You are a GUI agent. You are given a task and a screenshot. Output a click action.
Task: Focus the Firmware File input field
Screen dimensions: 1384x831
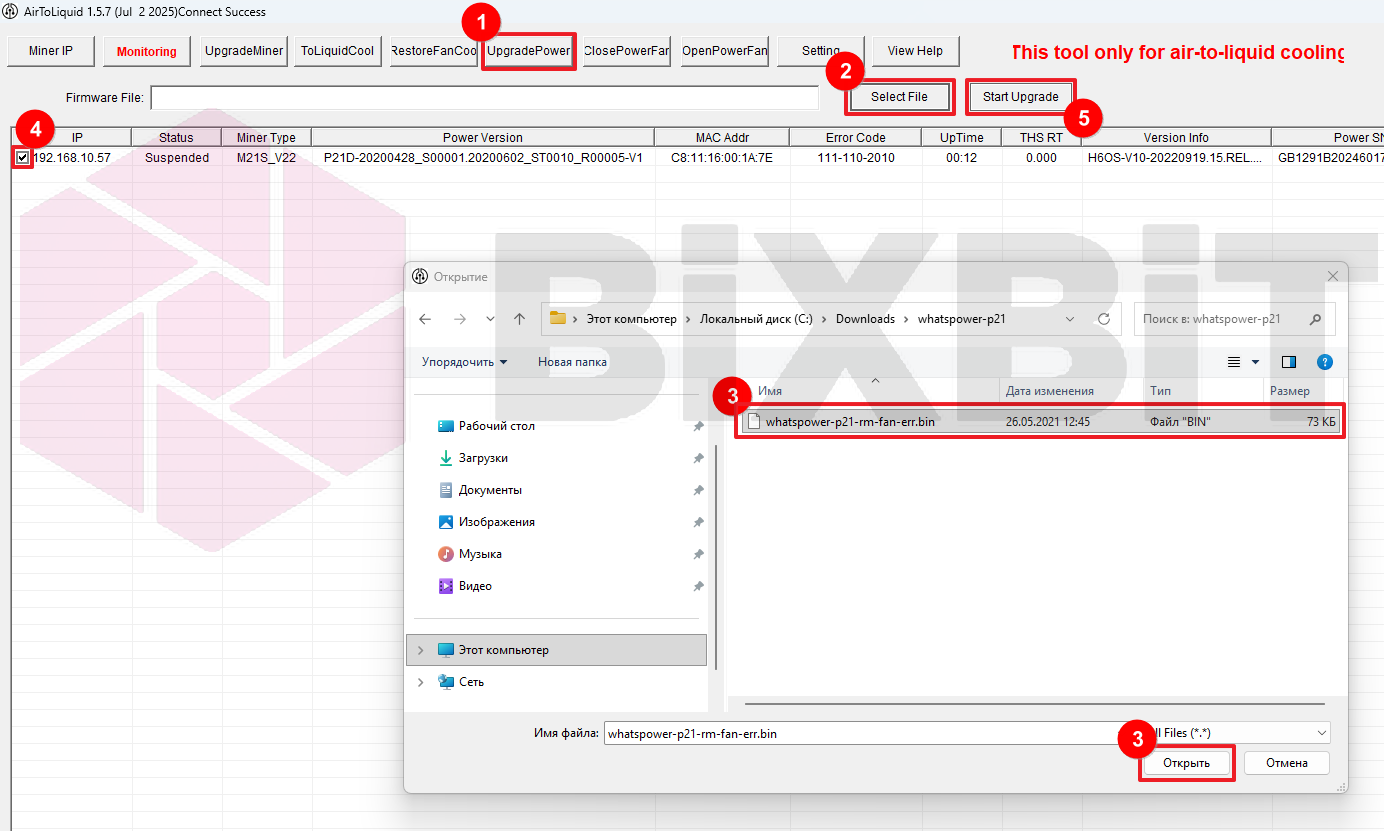pyautogui.click(x=485, y=97)
